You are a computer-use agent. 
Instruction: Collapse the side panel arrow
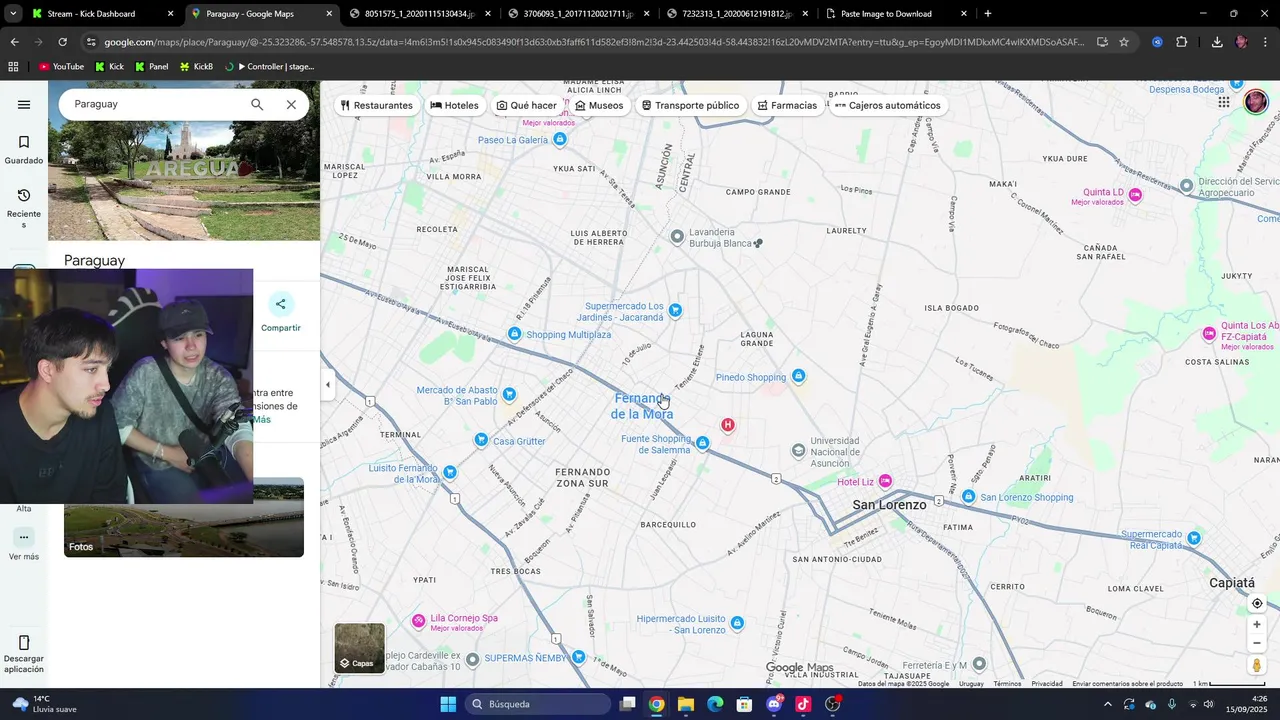coord(327,384)
